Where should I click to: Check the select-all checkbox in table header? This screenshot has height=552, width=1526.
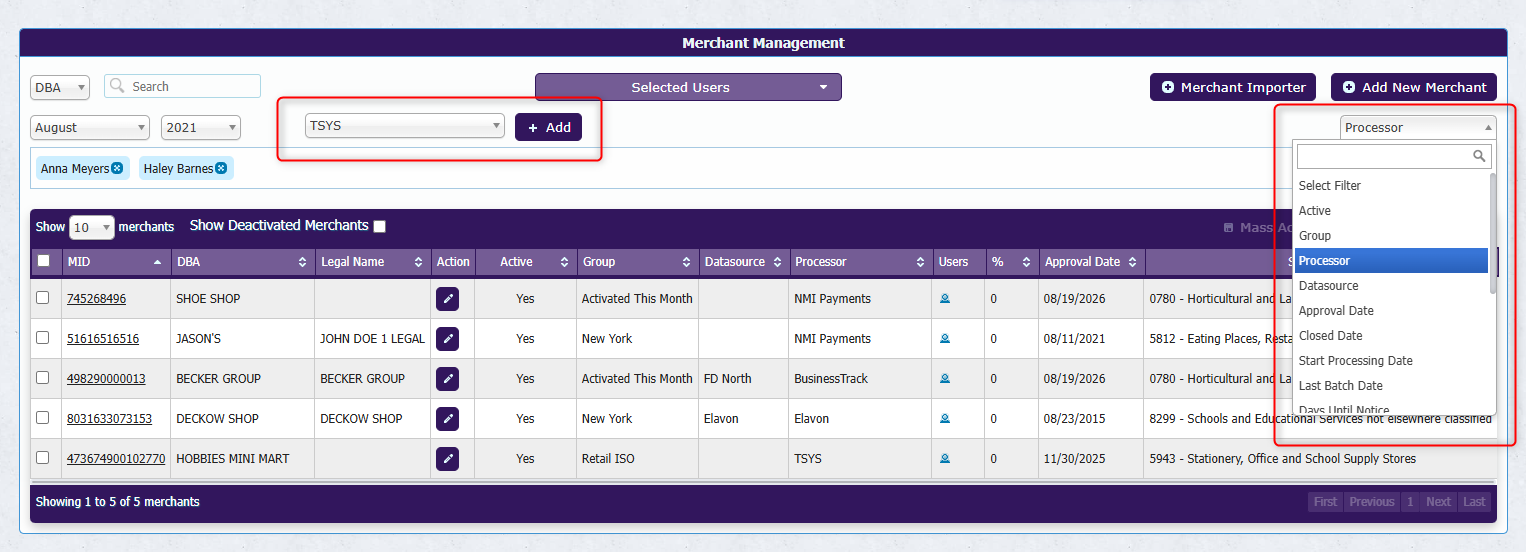pyautogui.click(x=43, y=261)
